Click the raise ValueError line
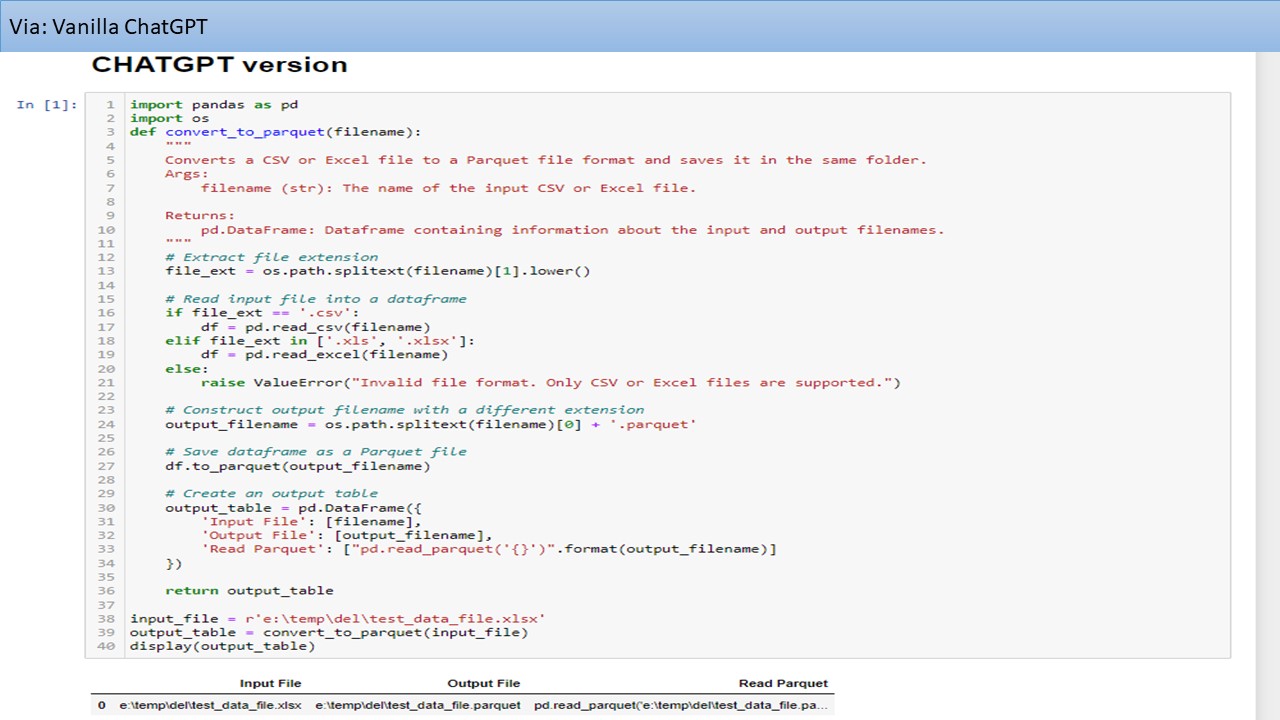The width and height of the screenshot is (1280, 720). pyautogui.click(x=550, y=382)
